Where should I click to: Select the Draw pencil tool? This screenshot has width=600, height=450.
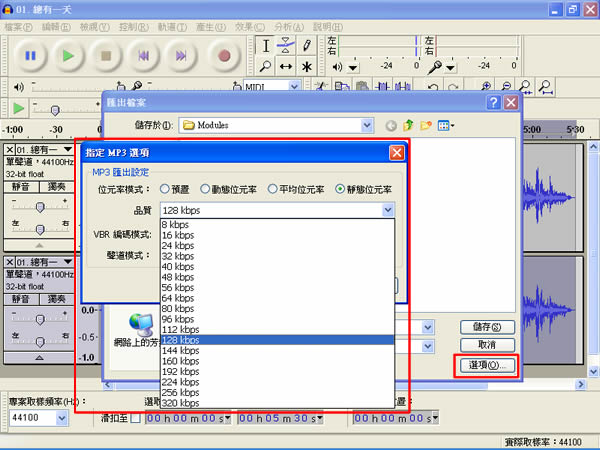[307, 46]
